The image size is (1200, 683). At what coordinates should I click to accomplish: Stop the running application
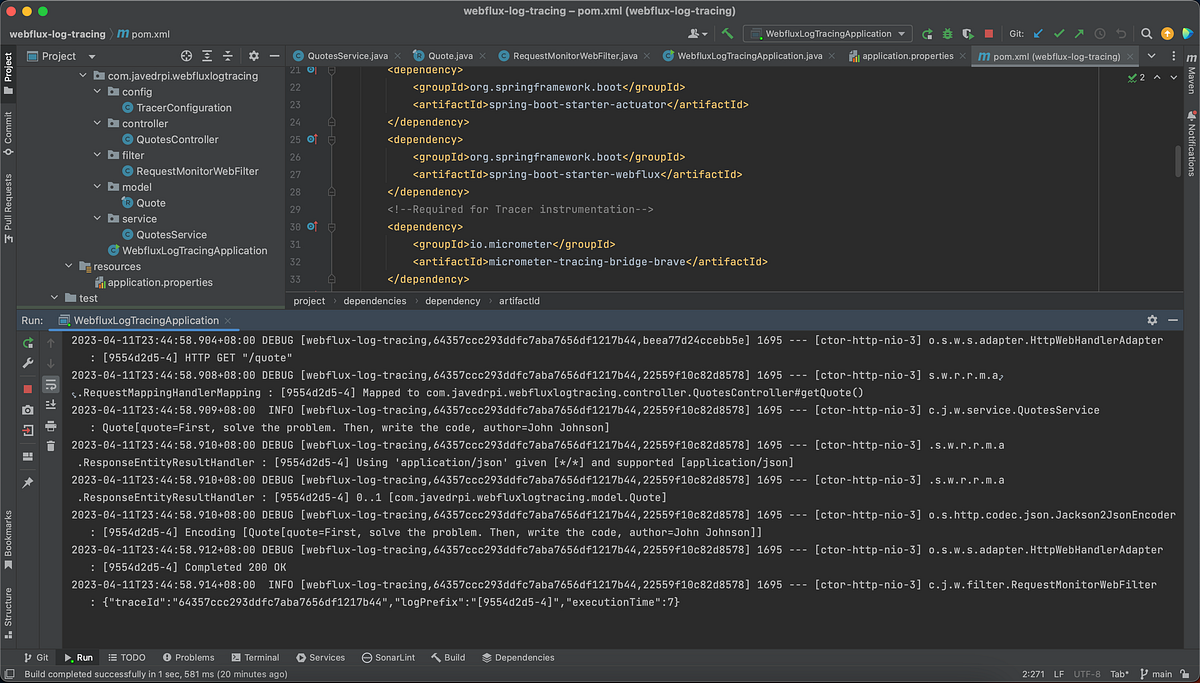[x=26, y=388]
